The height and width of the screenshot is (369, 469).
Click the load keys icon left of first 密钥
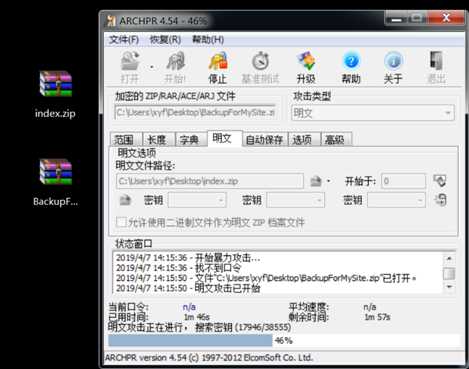tap(125, 200)
